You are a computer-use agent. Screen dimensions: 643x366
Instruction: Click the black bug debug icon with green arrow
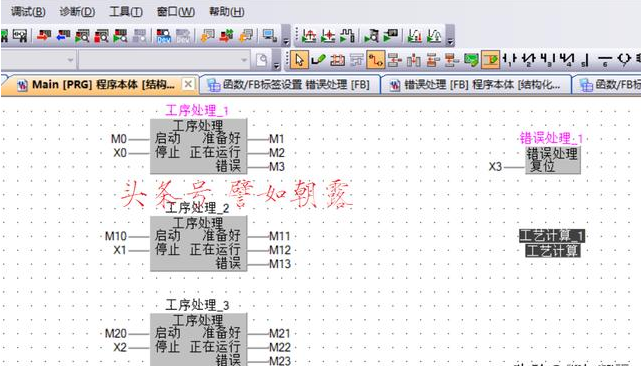point(372,36)
